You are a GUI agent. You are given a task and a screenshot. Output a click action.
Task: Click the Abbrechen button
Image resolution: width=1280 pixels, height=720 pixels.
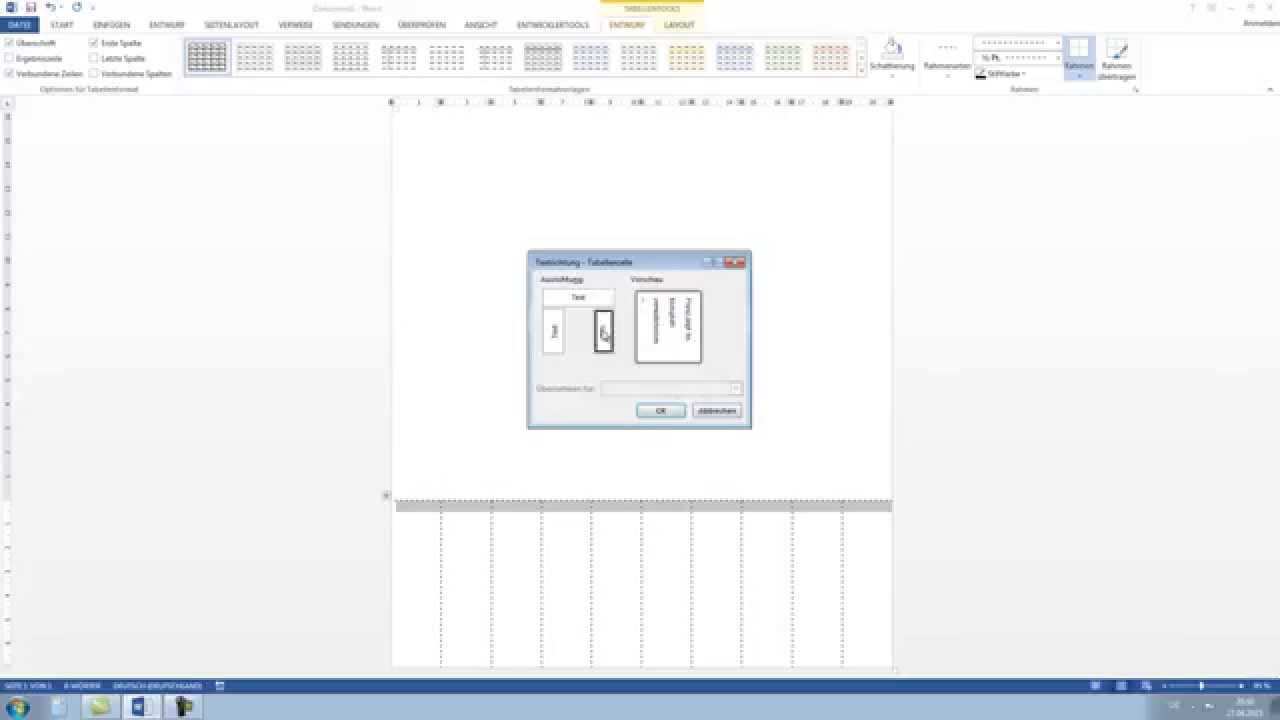tap(716, 411)
